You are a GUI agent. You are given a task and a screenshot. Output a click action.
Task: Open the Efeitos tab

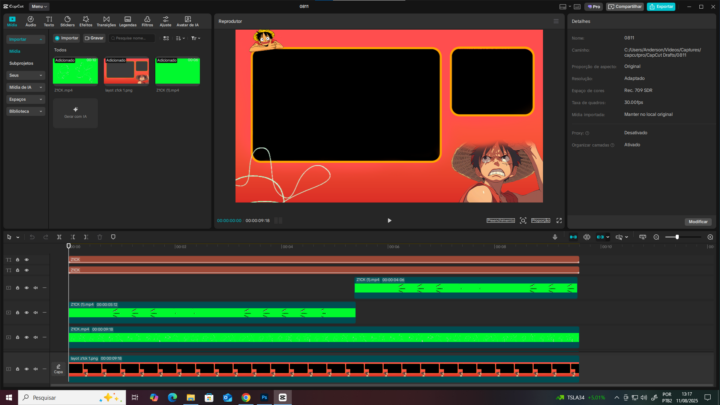[x=86, y=21]
